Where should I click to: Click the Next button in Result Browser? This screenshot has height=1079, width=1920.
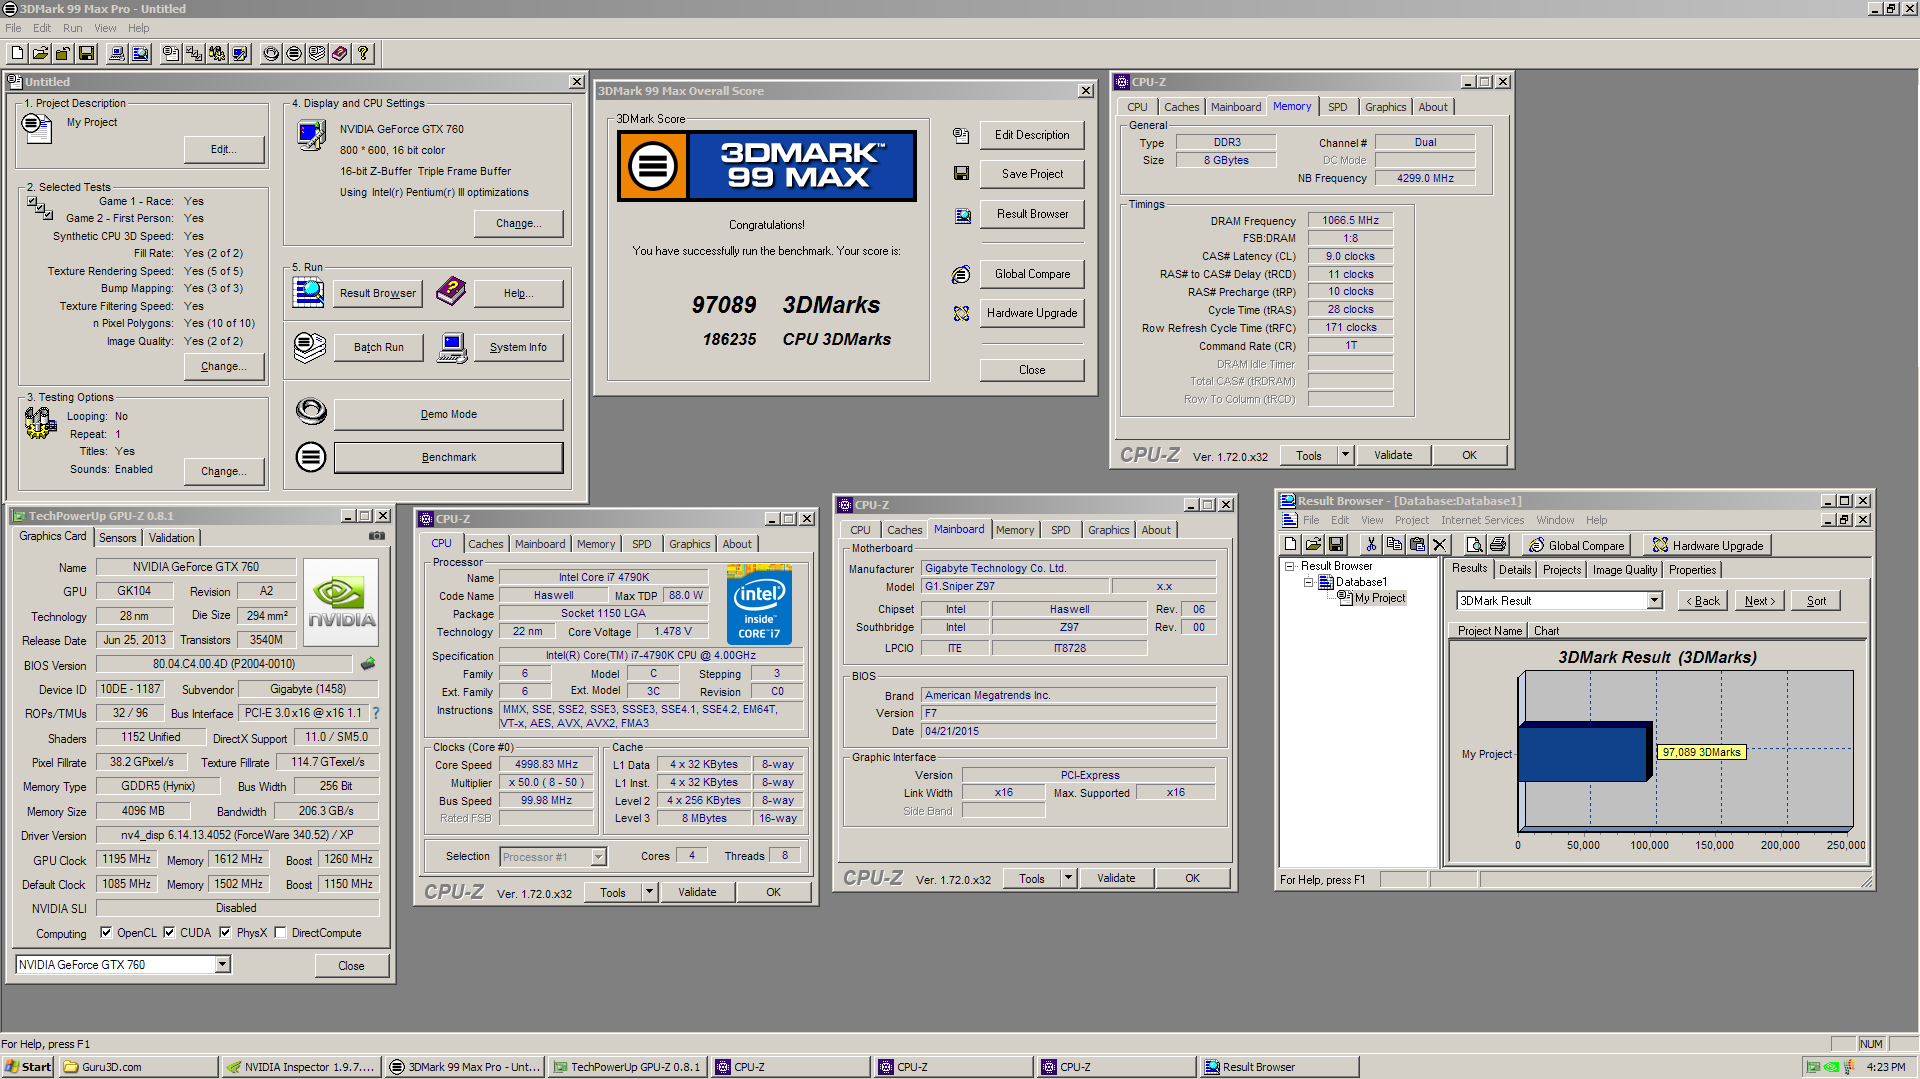click(1759, 601)
